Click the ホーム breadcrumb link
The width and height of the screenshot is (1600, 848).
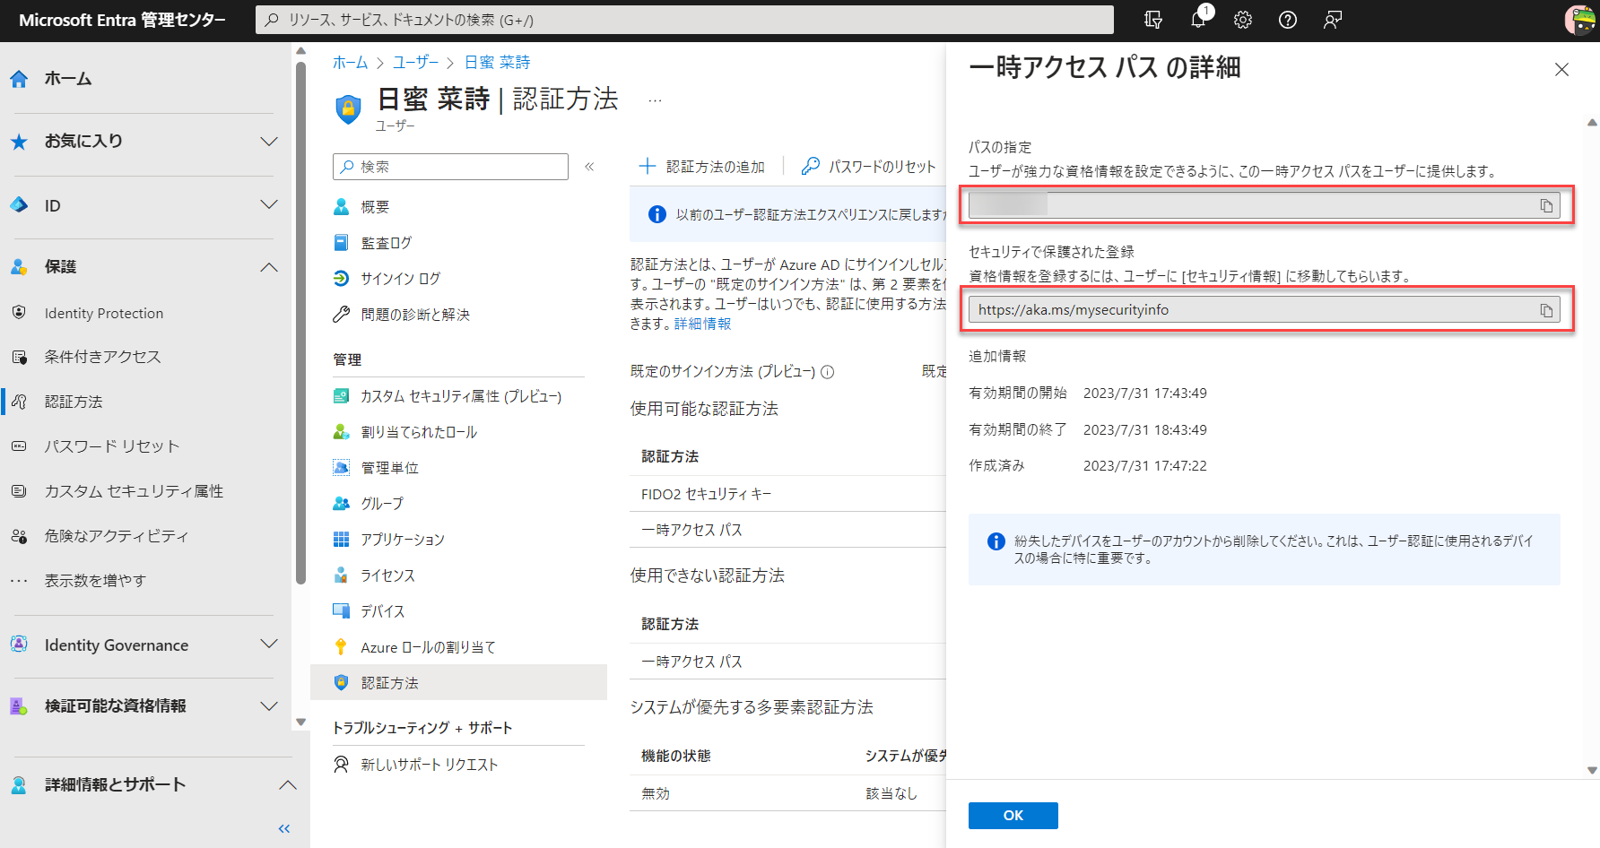click(x=350, y=62)
